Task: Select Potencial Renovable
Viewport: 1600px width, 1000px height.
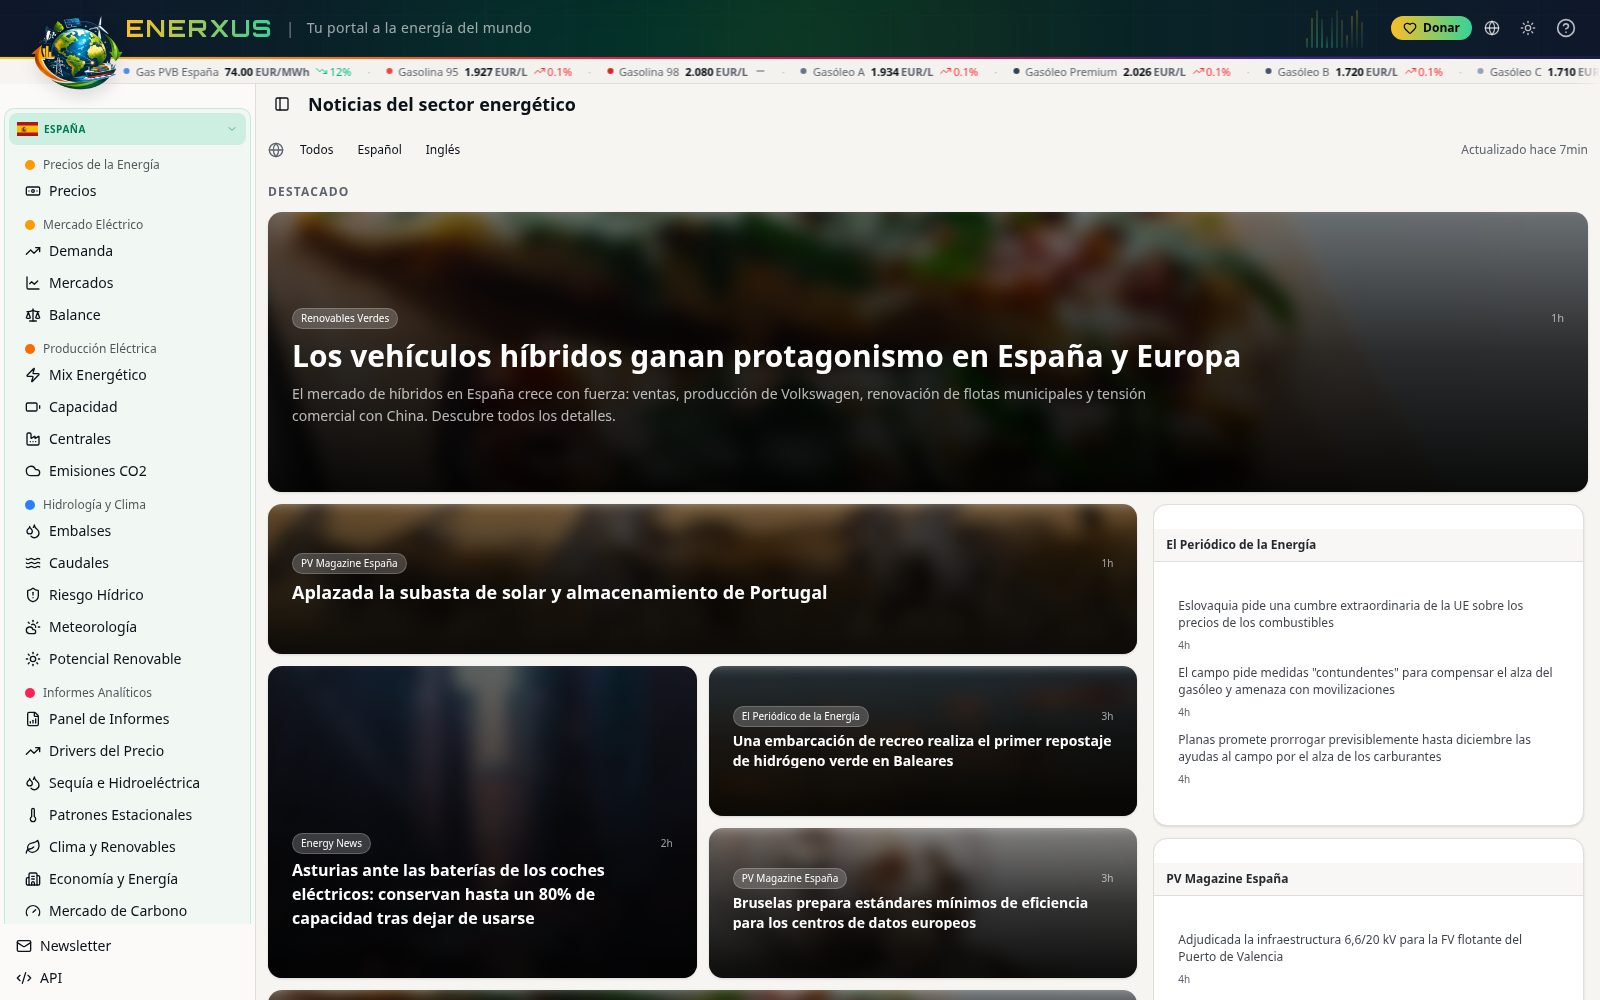Action: (127, 659)
